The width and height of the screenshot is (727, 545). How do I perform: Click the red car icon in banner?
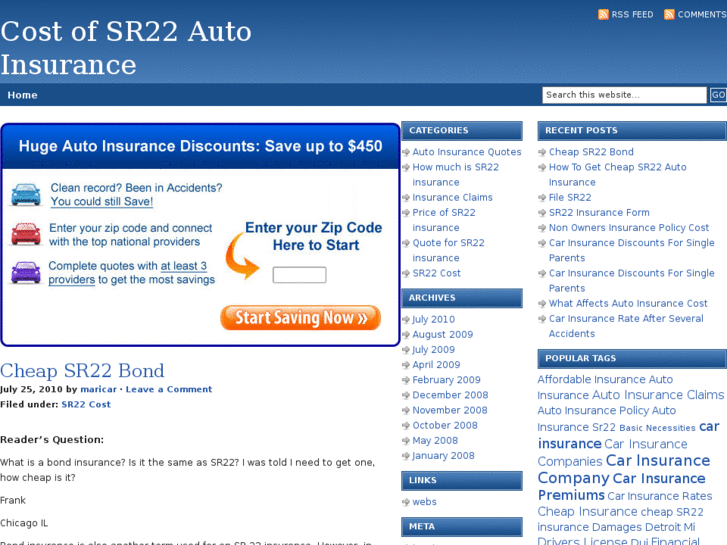click(x=26, y=233)
